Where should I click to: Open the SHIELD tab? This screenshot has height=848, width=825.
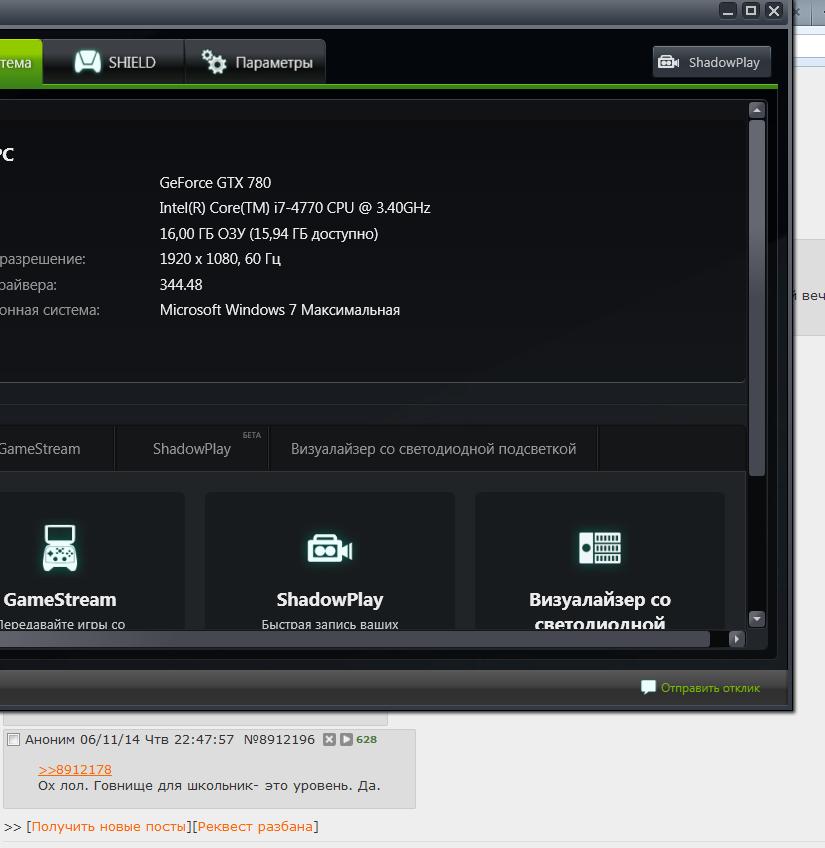114,62
